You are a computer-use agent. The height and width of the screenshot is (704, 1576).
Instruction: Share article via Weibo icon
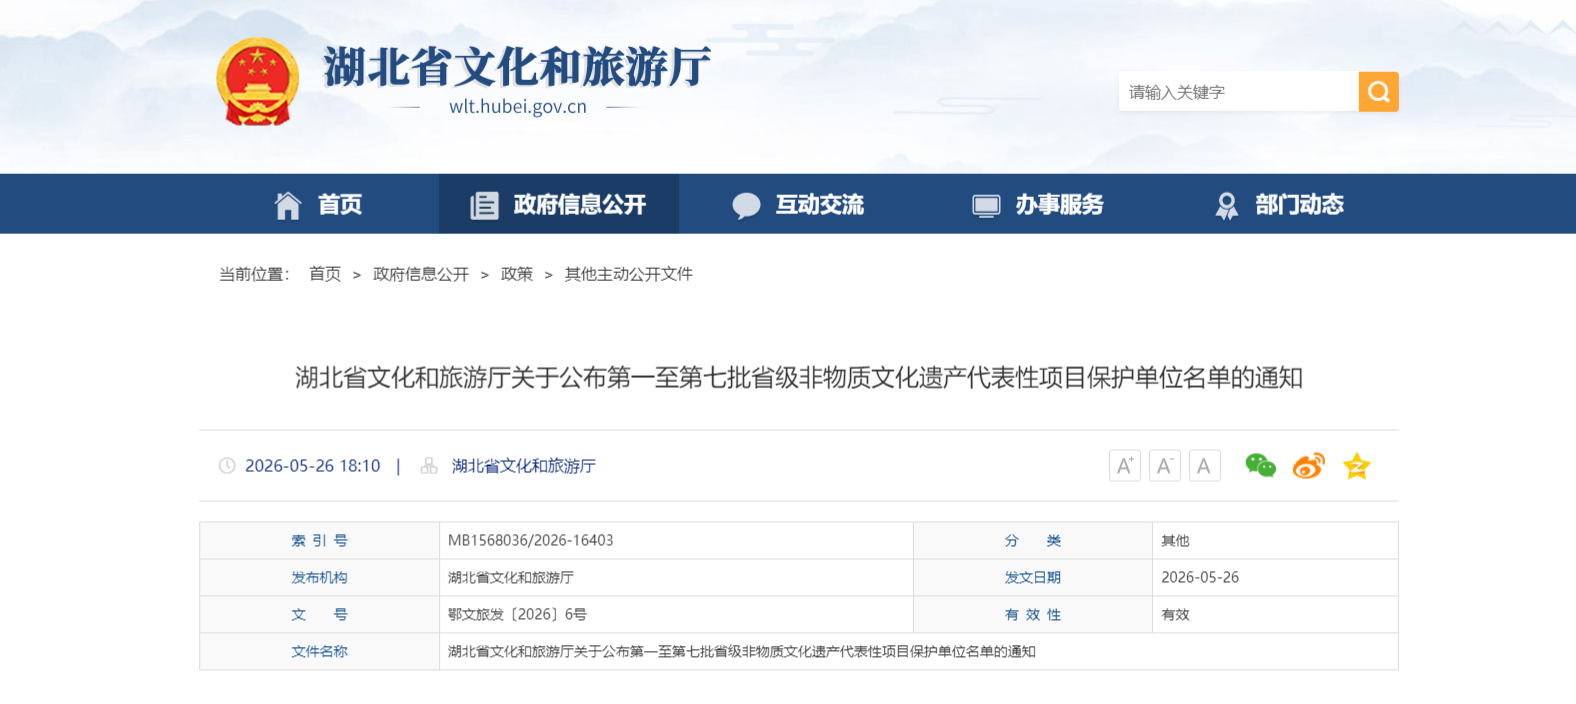click(1308, 466)
